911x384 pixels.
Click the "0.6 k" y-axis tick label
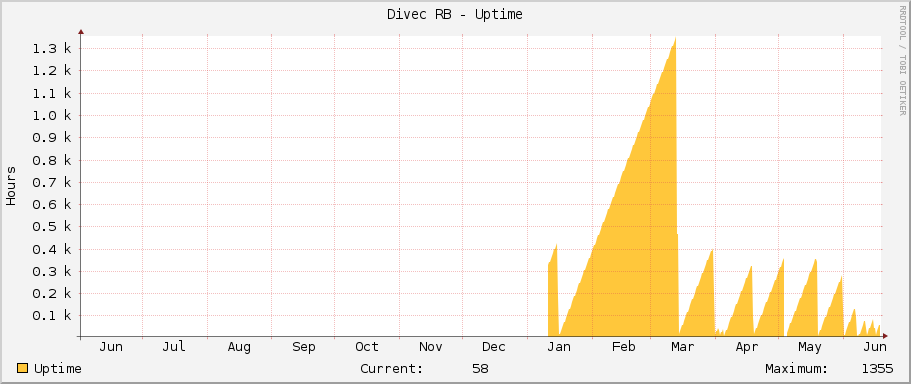click(52, 204)
